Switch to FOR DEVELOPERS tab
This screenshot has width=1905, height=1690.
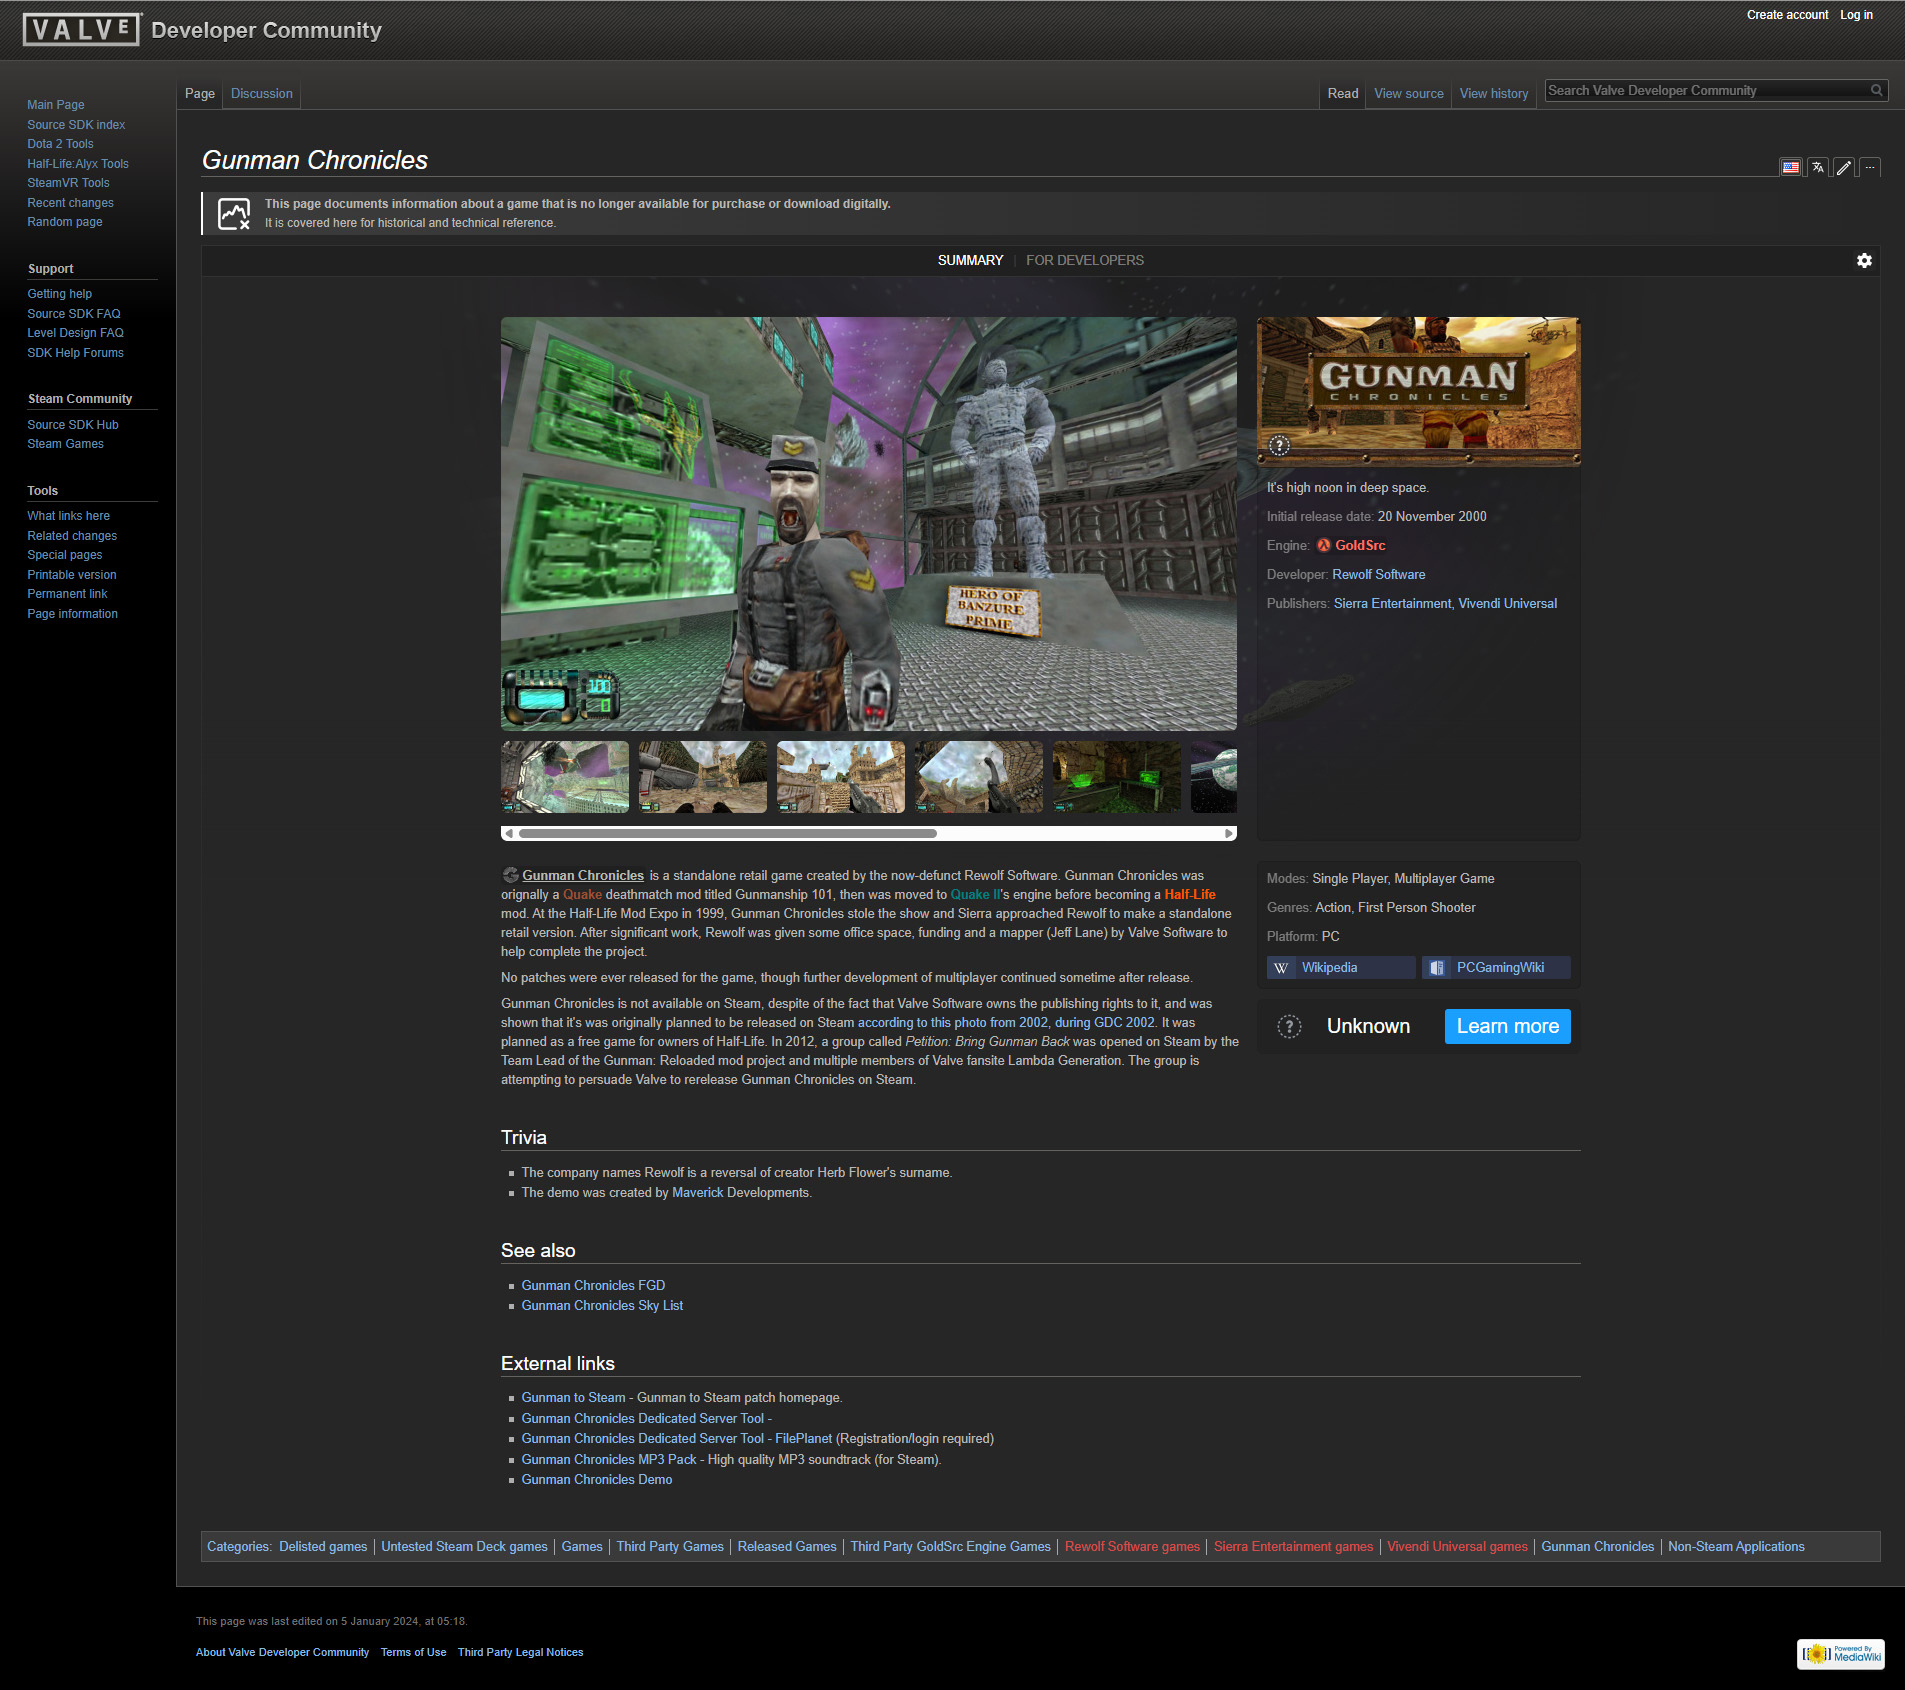(1084, 260)
